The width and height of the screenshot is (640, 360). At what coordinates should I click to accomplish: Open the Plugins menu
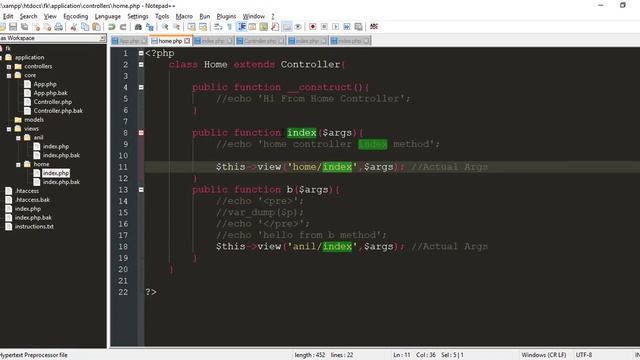pyautogui.click(x=226, y=16)
